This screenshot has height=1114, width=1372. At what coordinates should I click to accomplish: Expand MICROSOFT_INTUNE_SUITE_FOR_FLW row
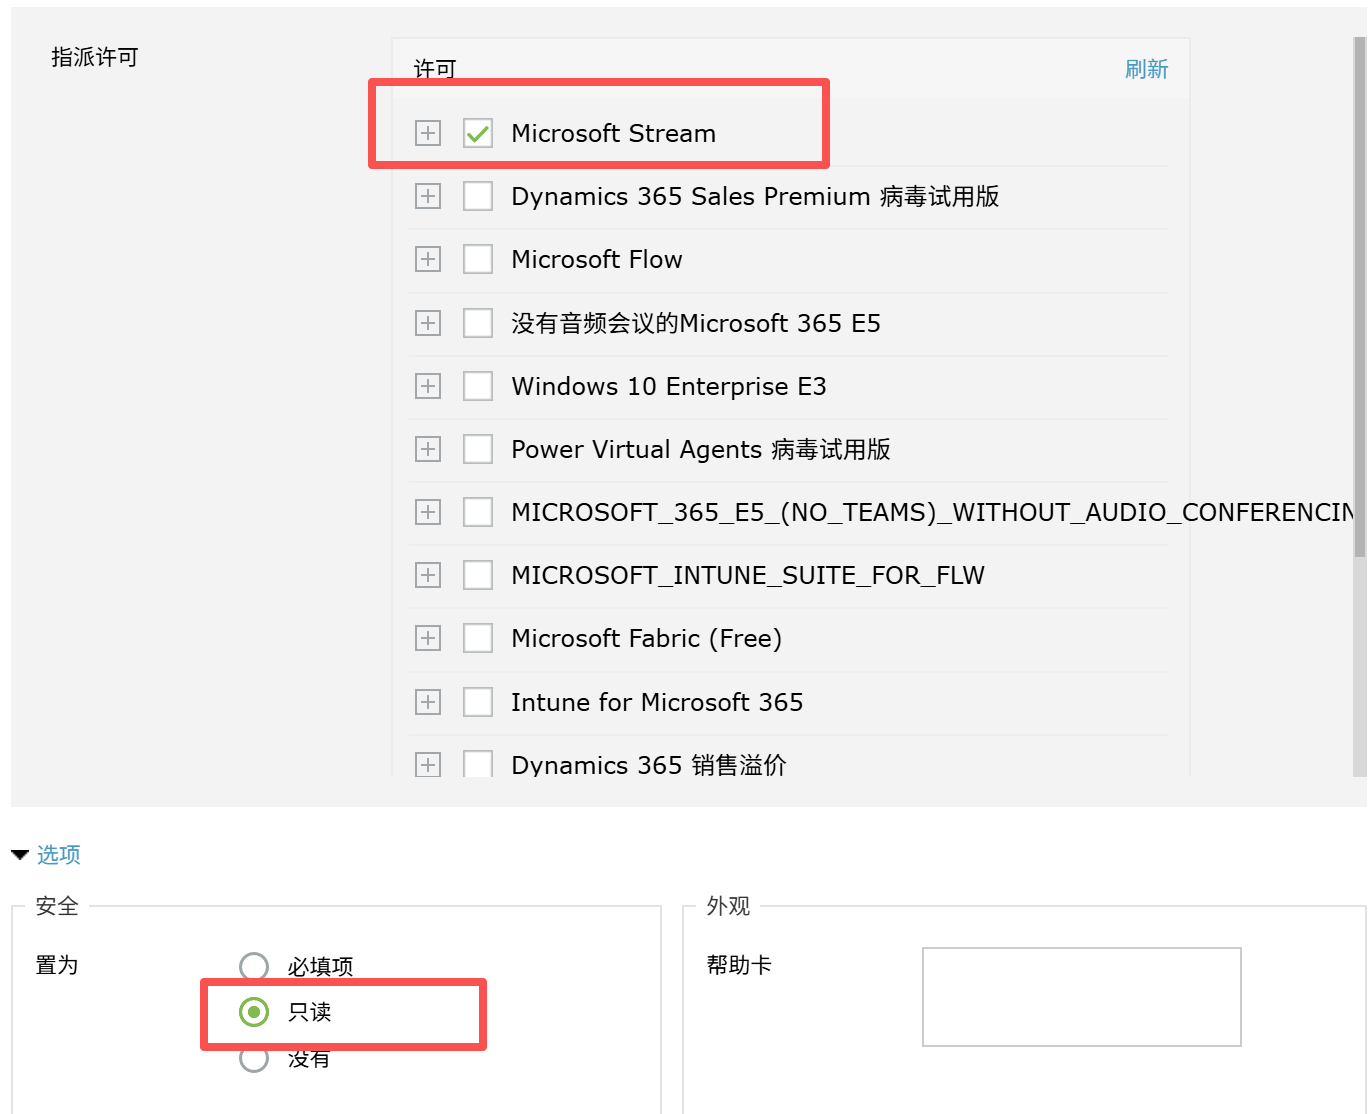428,575
